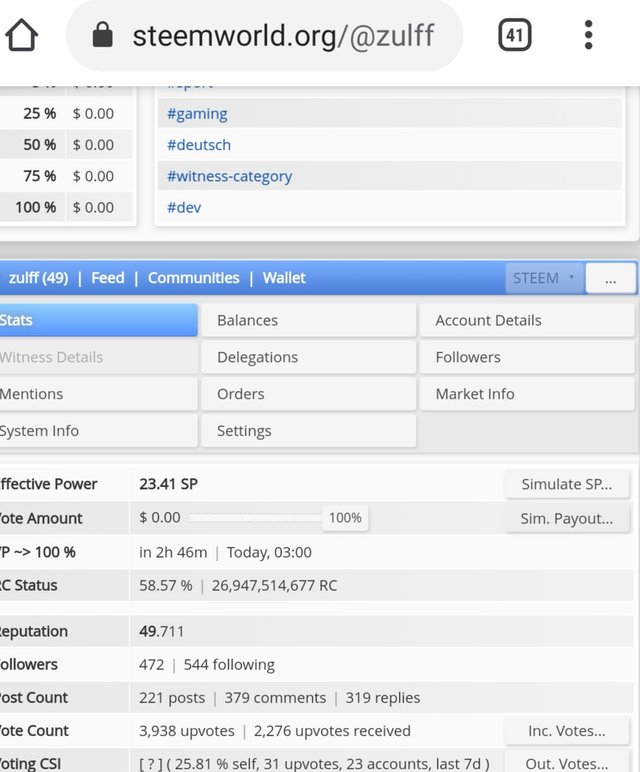Viewport: 640px width, 772px height.
Task: Click the Inc. Votes... button
Action: click(567, 731)
